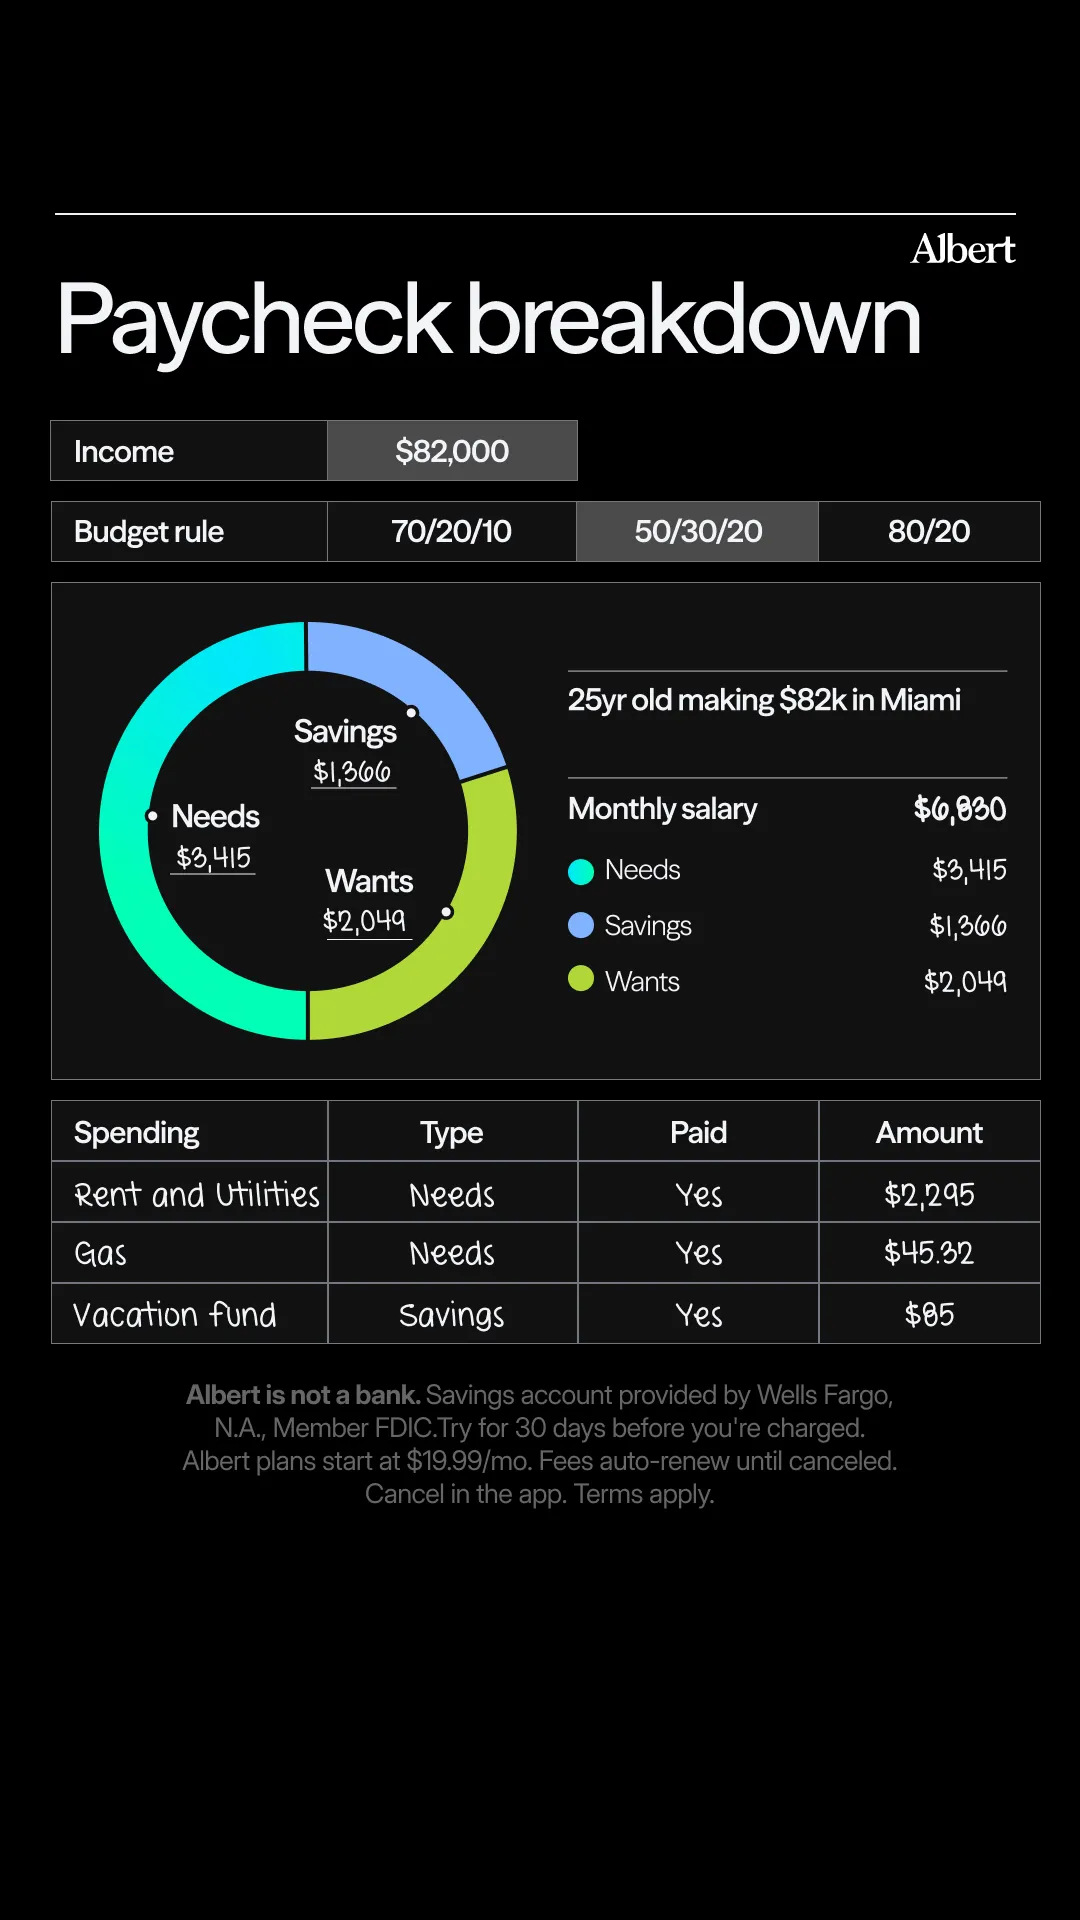Click the Savings $1,366 chart label
The width and height of the screenshot is (1080, 1920).
pyautogui.click(x=346, y=750)
